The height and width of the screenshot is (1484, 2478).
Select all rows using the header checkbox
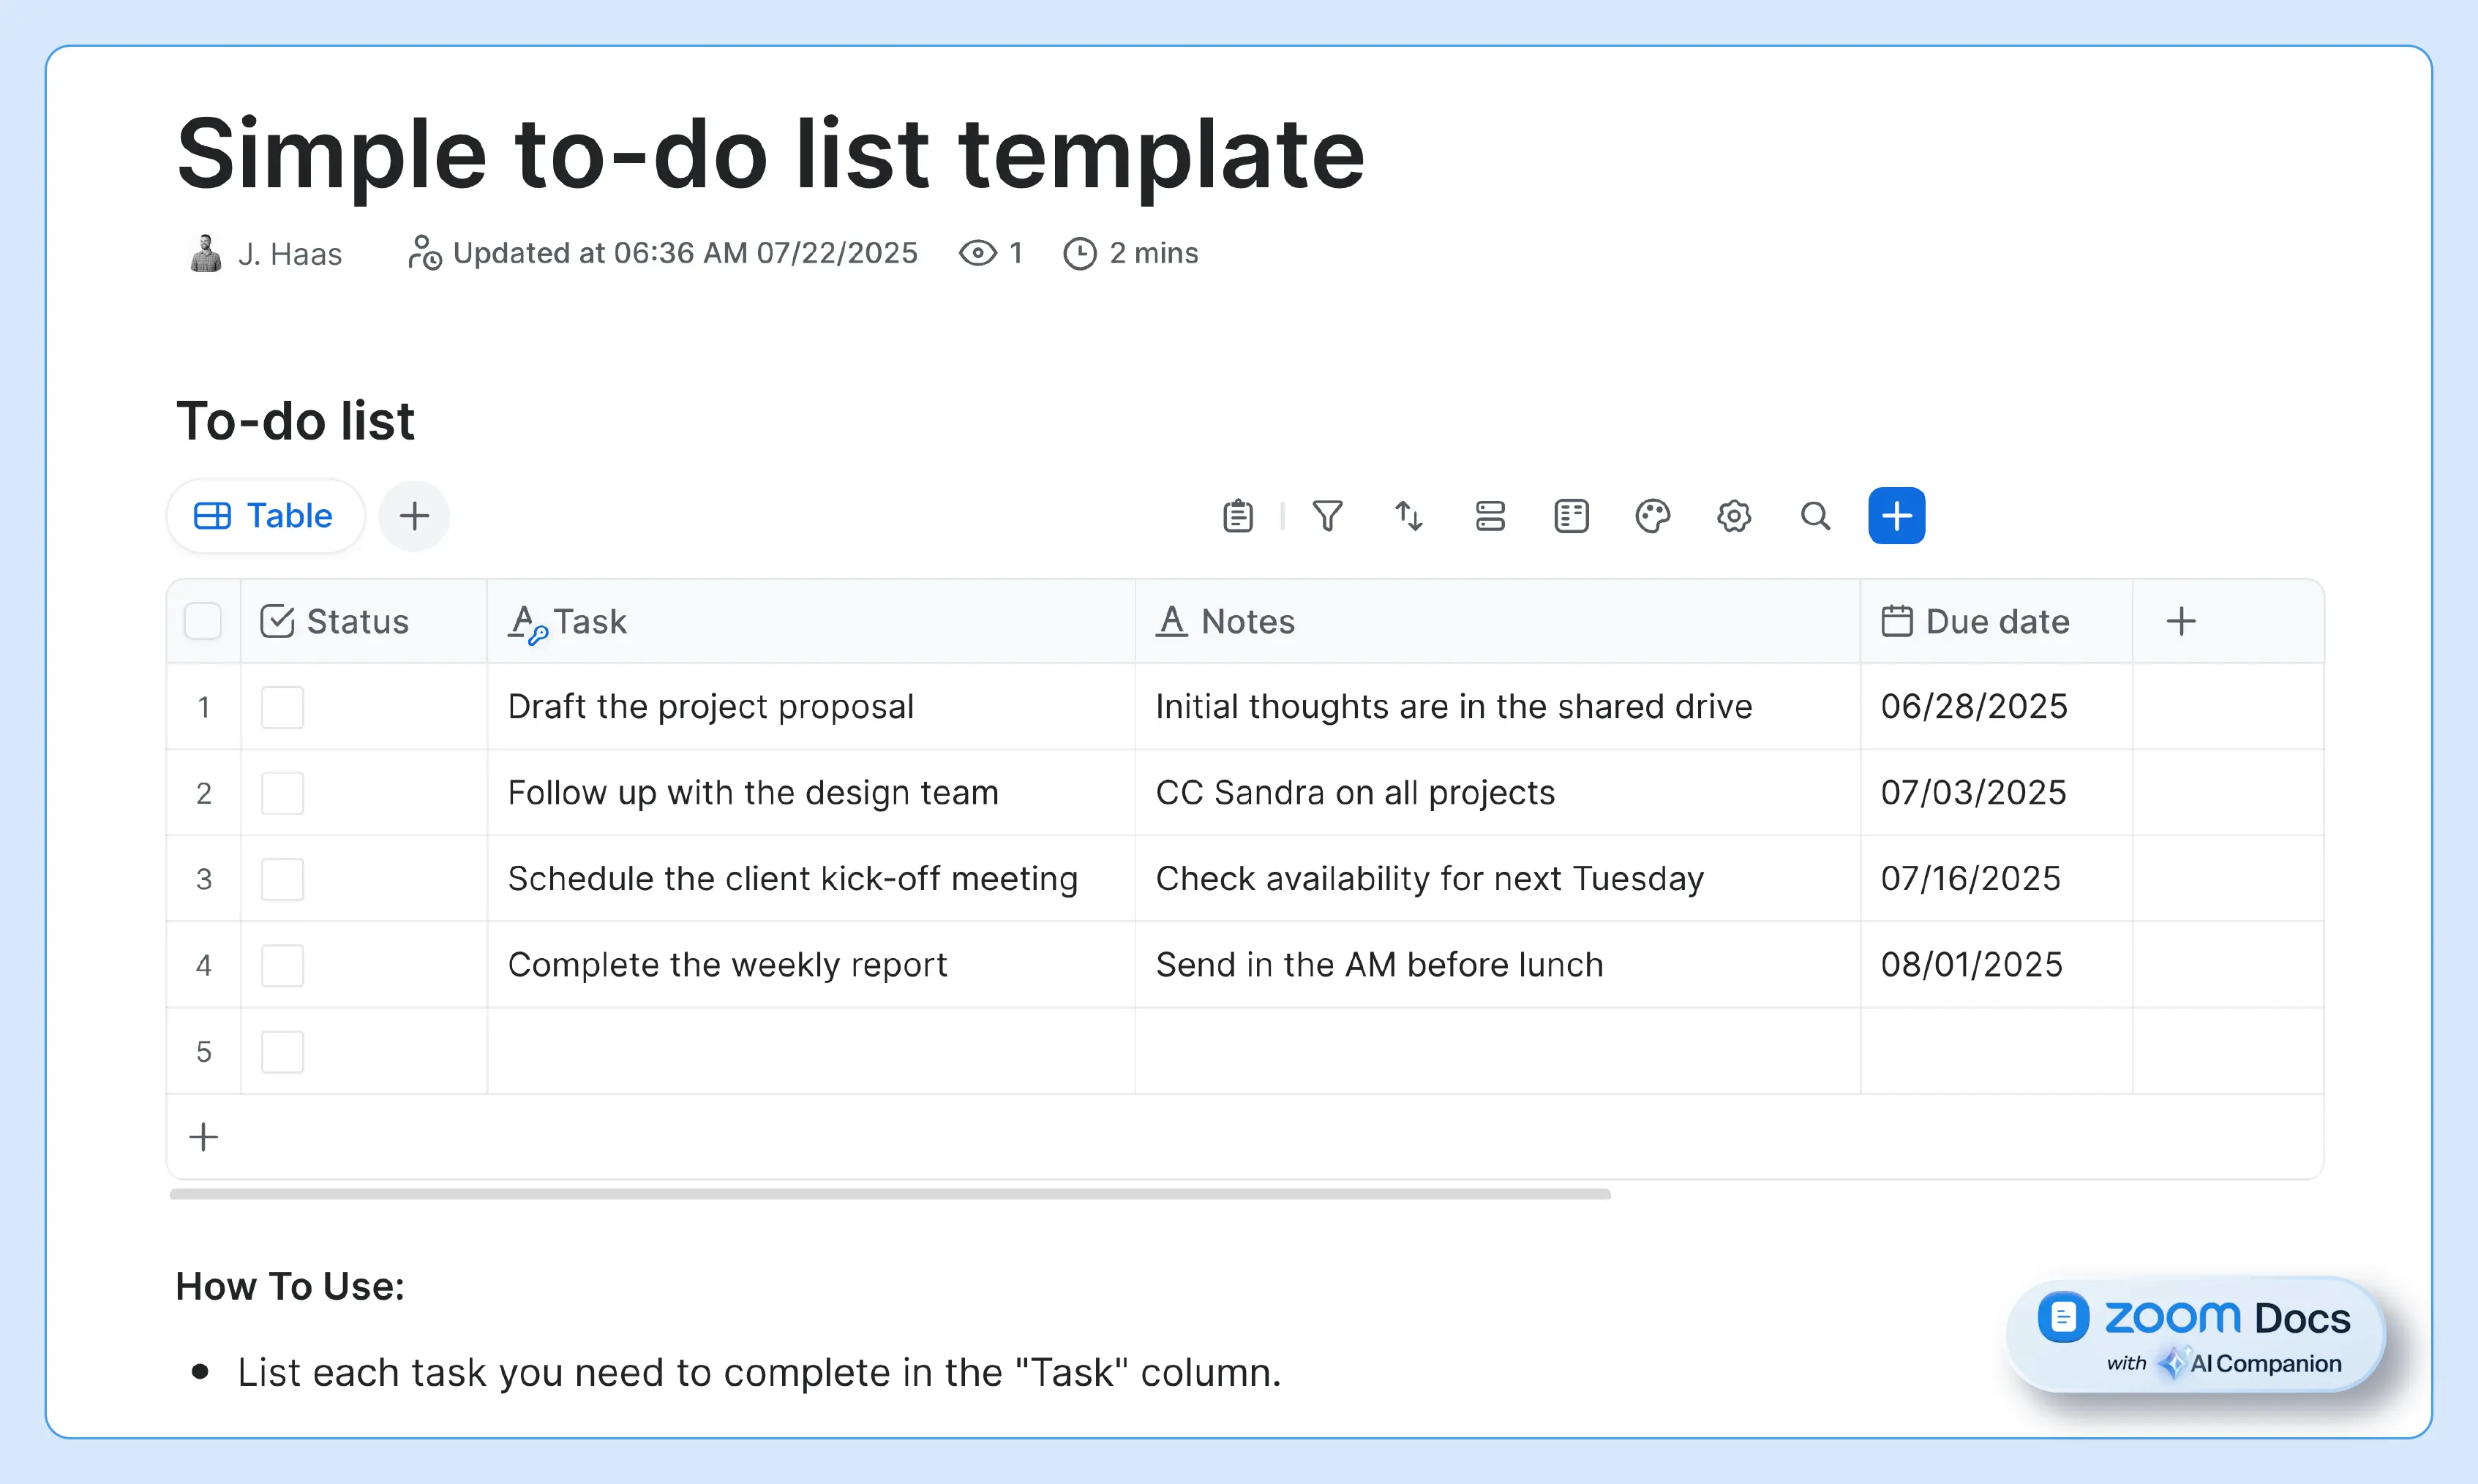coord(203,620)
